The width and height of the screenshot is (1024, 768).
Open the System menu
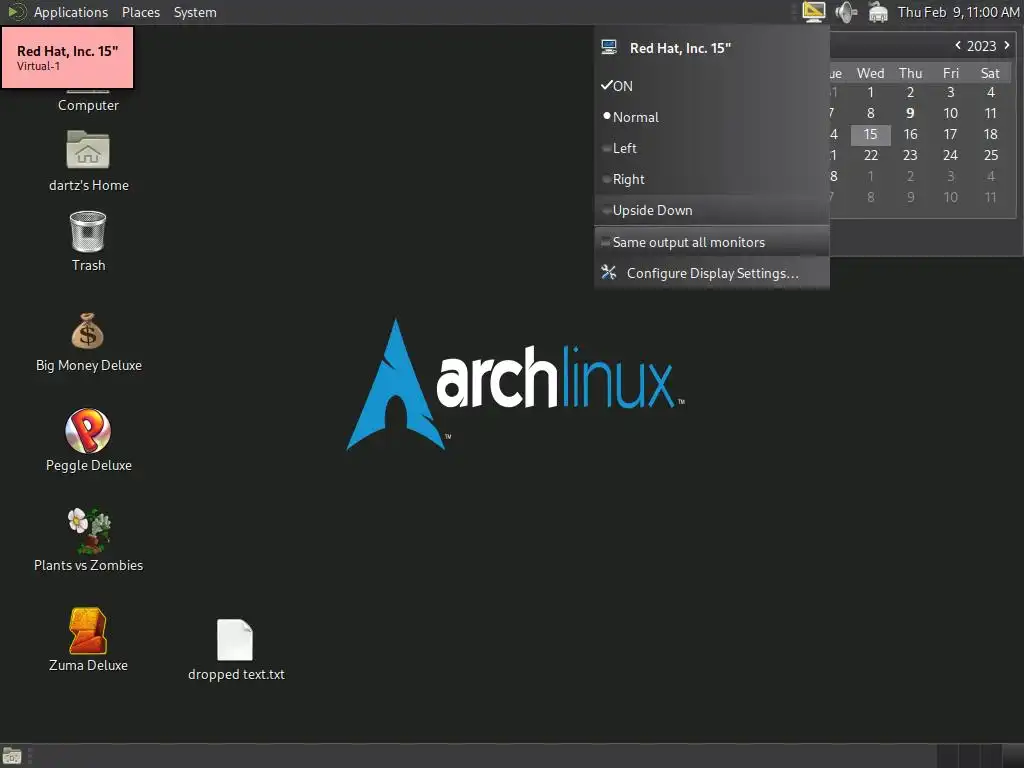pyautogui.click(x=195, y=12)
